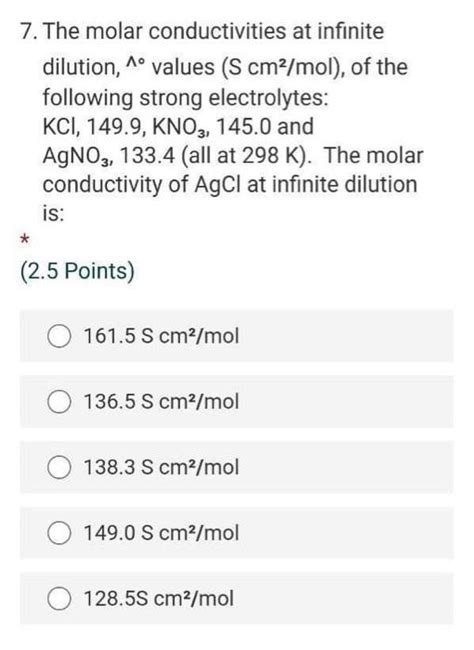The width and height of the screenshot is (474, 650).
Task: Click the red required asterisk
Action: coord(25,239)
